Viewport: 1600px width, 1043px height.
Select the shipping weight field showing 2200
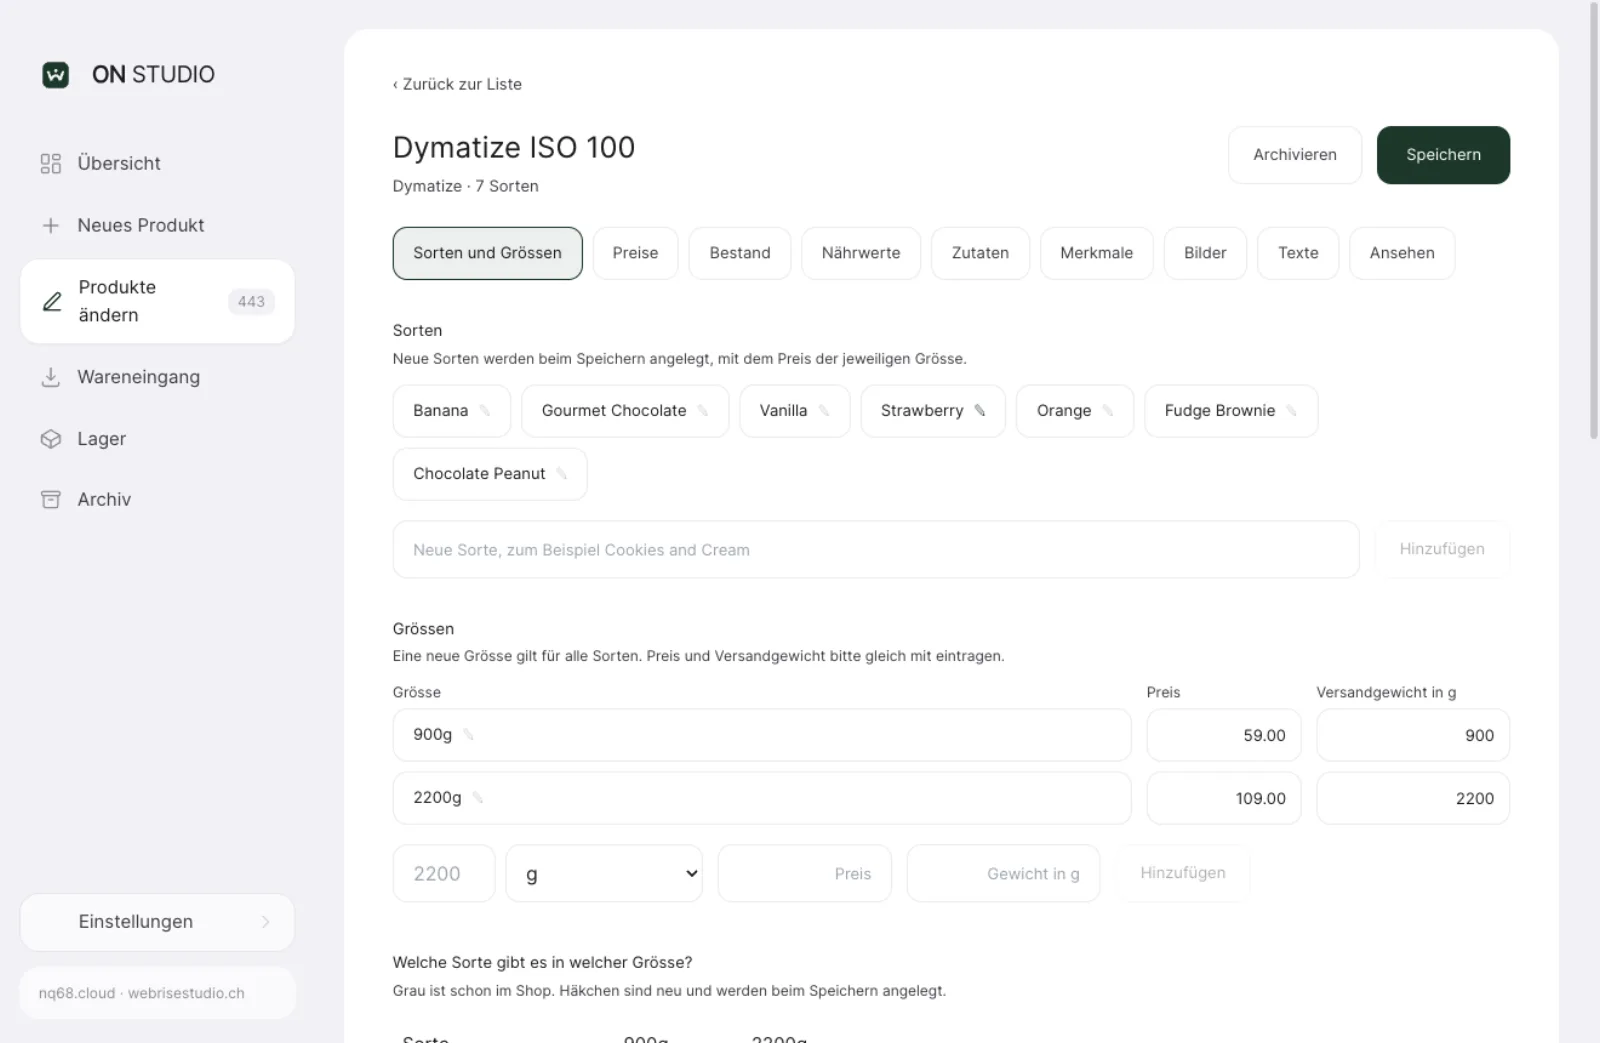[1413, 798]
